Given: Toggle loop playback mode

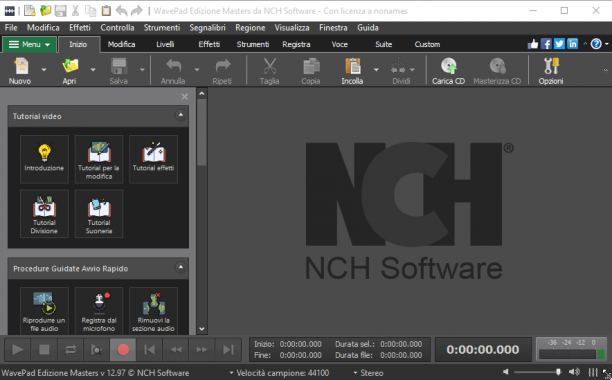Looking at the screenshot, I should [71, 350].
